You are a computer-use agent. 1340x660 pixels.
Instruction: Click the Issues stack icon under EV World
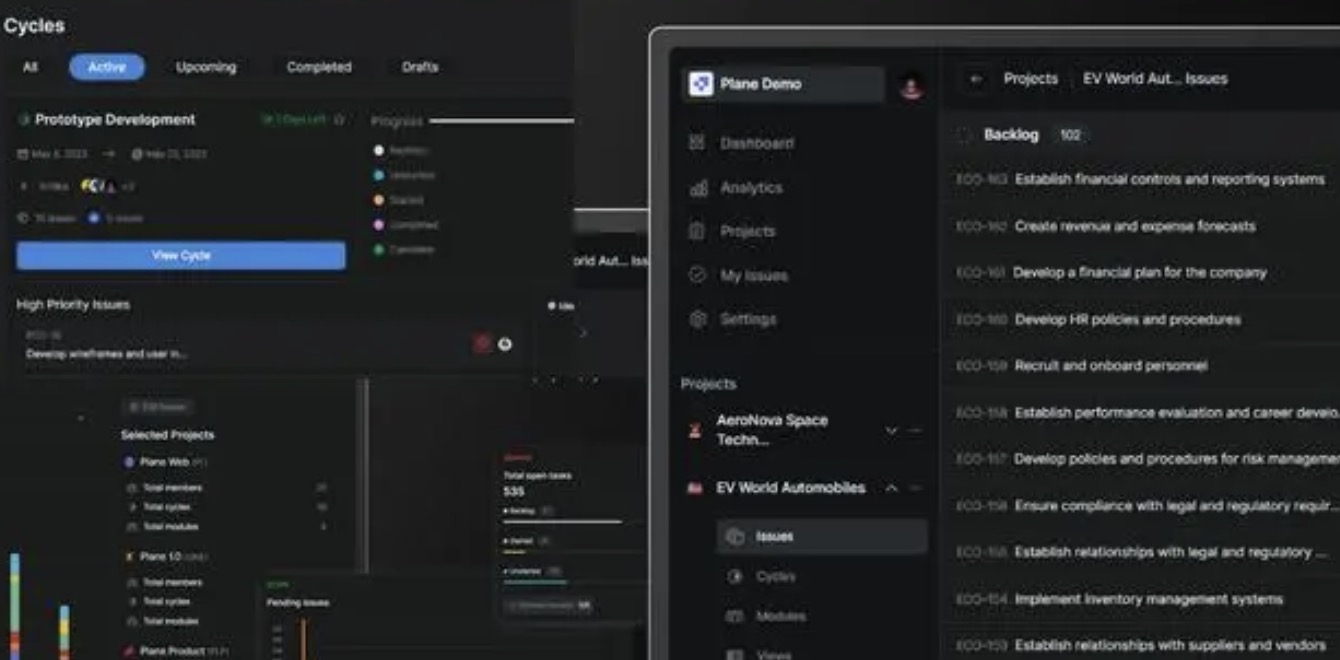(735, 537)
